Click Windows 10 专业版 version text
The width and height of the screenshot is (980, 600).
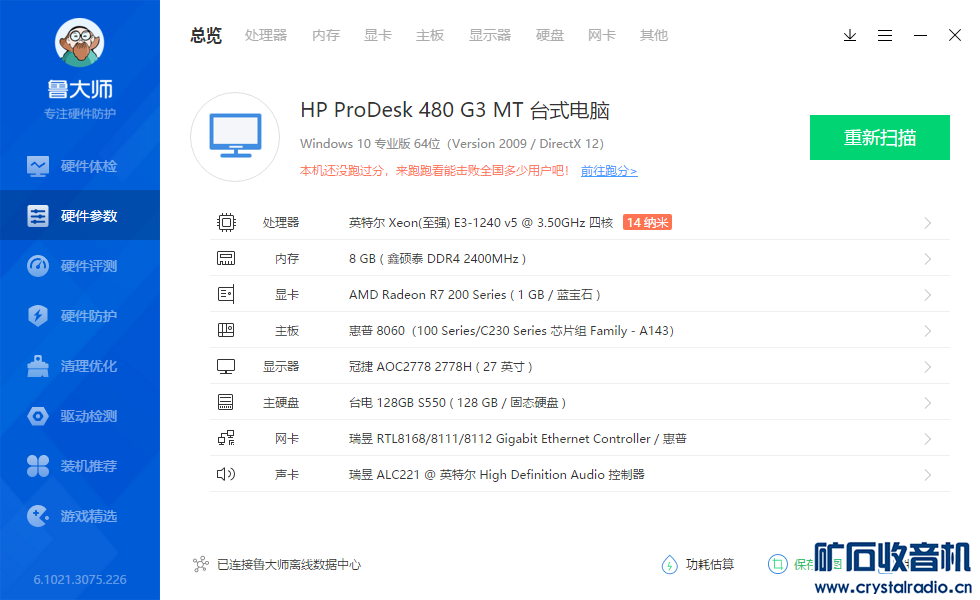click(x=452, y=144)
